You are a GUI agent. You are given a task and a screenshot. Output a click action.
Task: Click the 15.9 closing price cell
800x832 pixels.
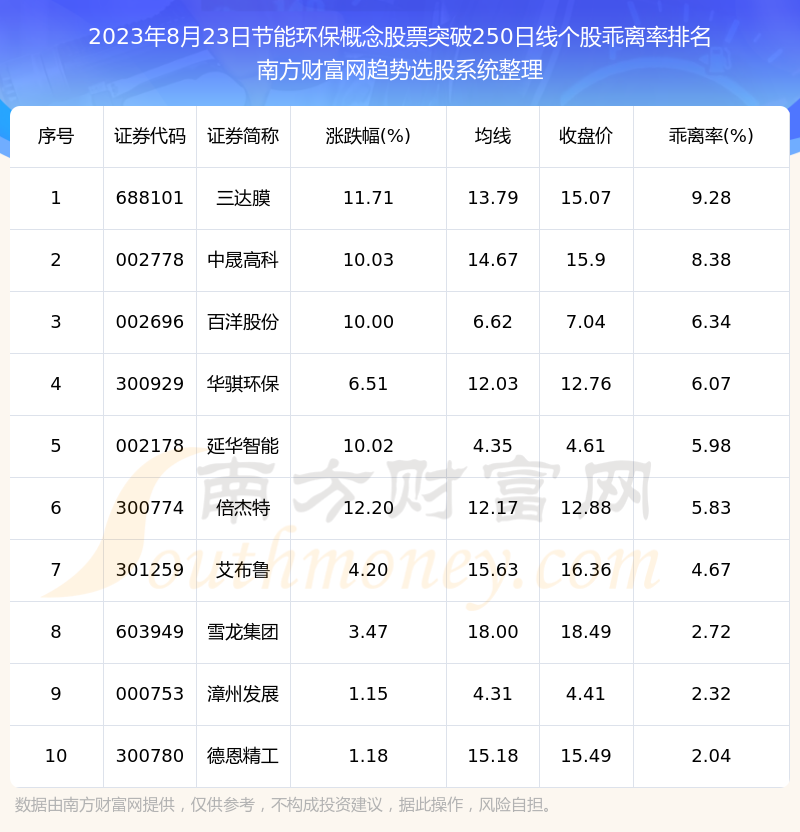coord(586,260)
